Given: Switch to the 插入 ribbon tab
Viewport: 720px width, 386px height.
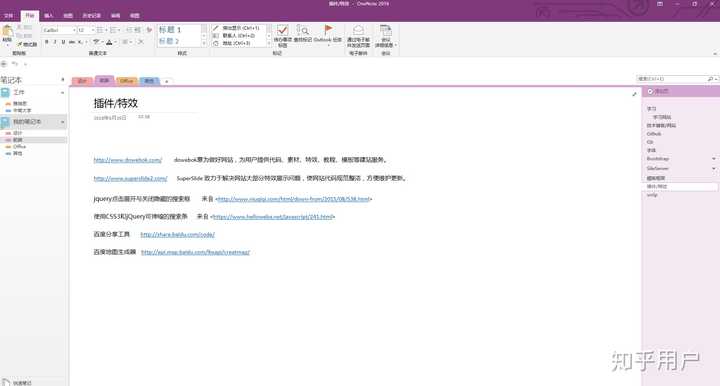Looking at the screenshot, I should pos(49,16).
